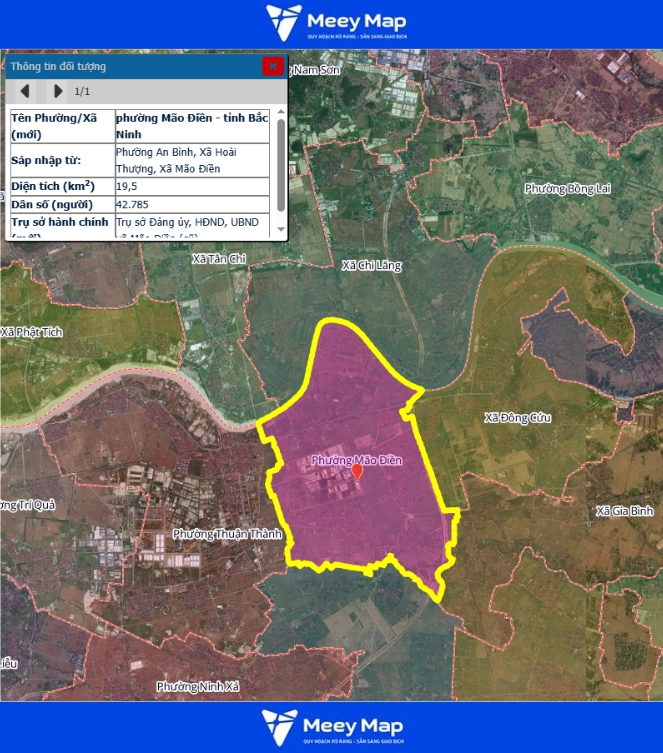Click the red location pin on Mão Điền
This screenshot has height=753, width=663.
357,471
